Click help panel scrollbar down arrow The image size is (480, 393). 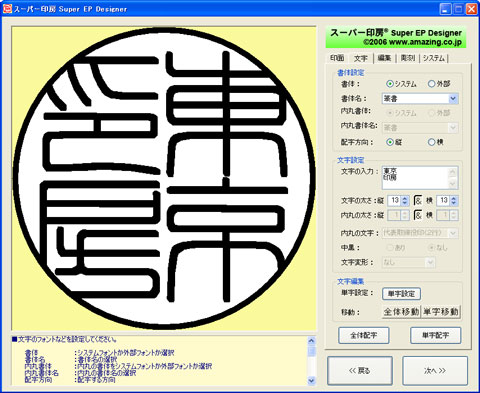(x=311, y=380)
